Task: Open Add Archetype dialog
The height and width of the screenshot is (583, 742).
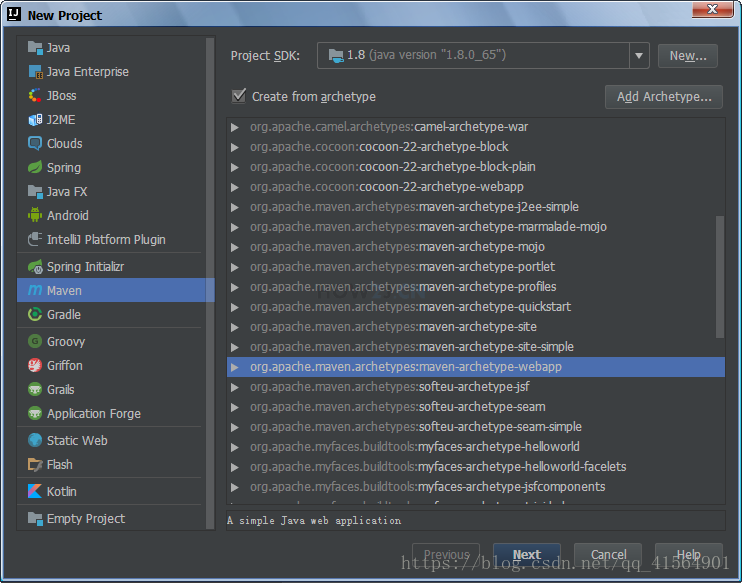Action: pyautogui.click(x=663, y=97)
